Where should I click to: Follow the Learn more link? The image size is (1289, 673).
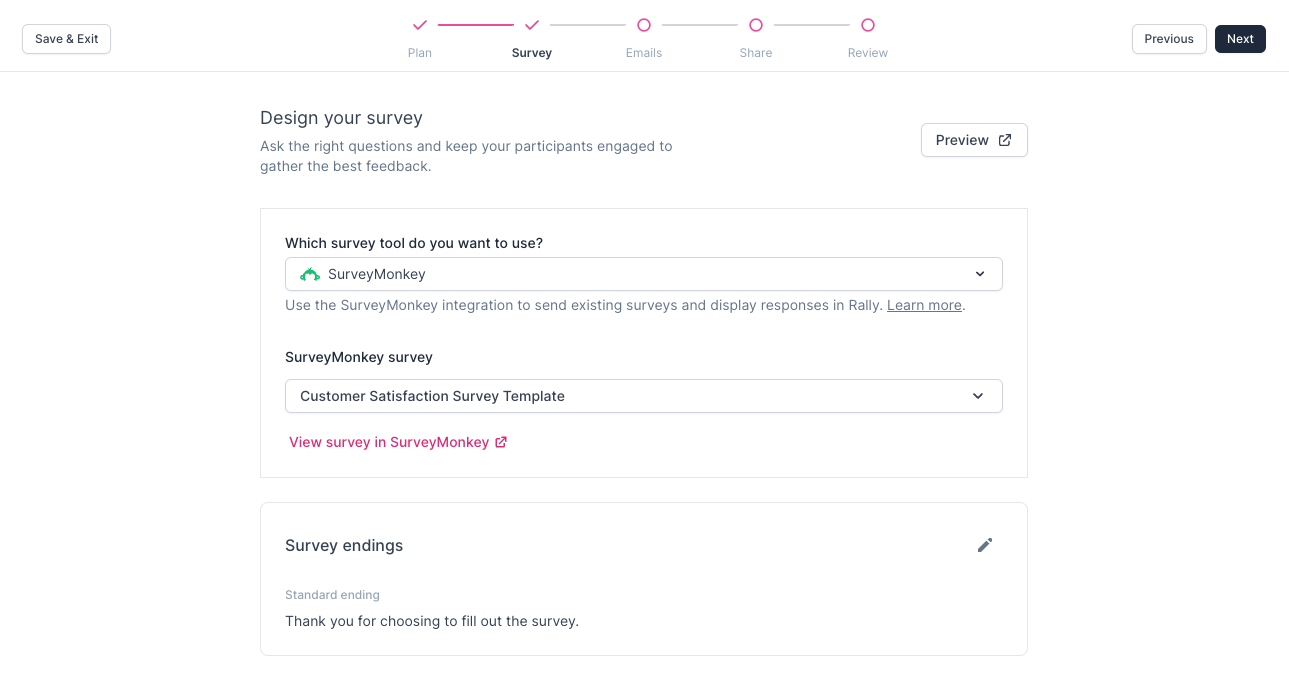[x=924, y=305]
